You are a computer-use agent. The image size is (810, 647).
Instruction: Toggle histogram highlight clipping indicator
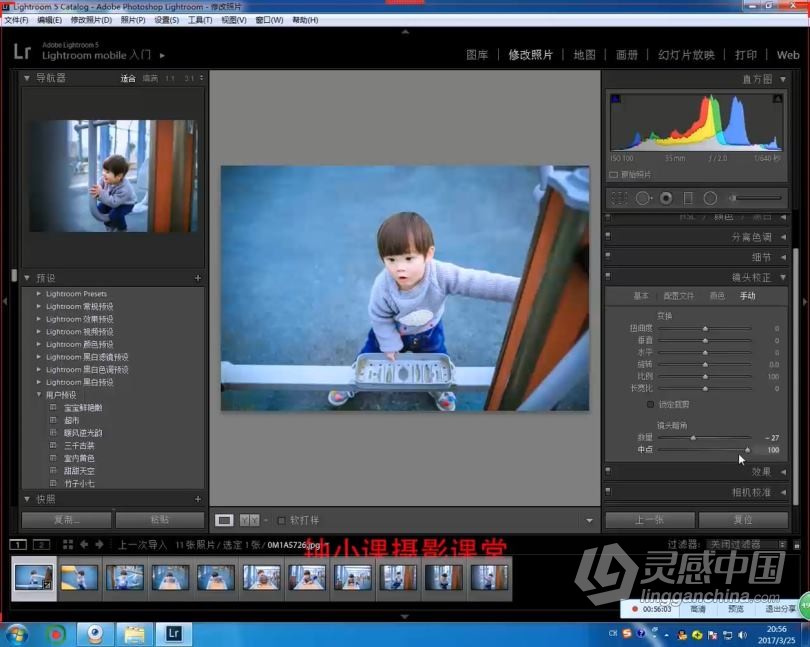(777, 98)
